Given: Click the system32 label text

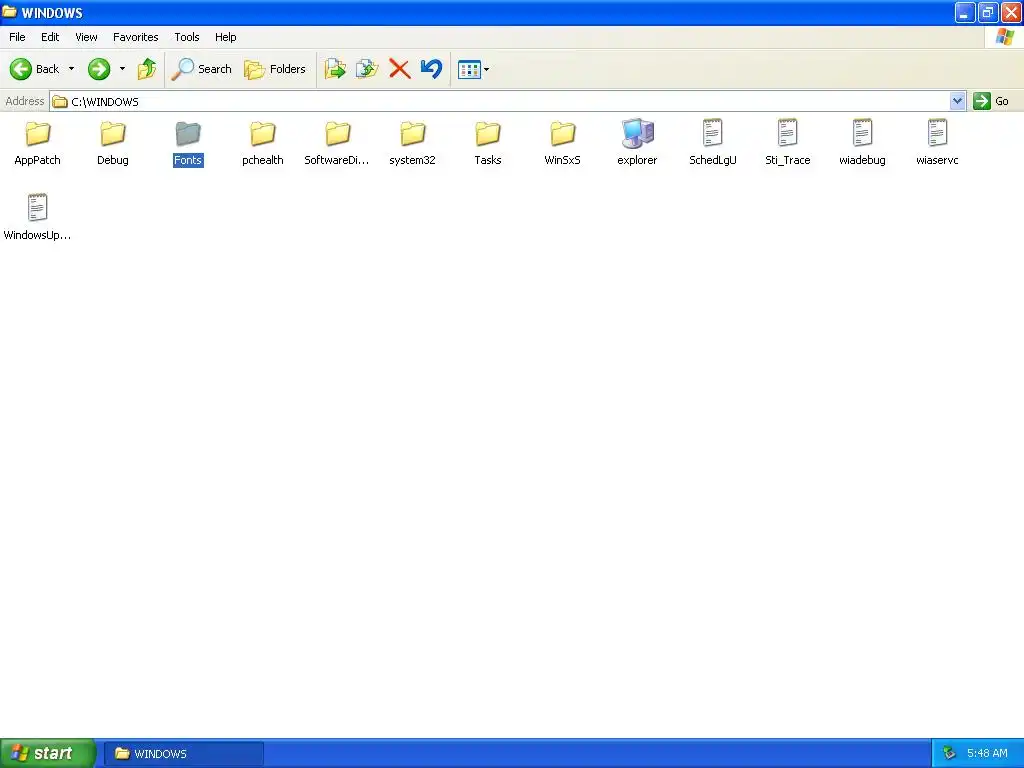Looking at the screenshot, I should pos(412,160).
